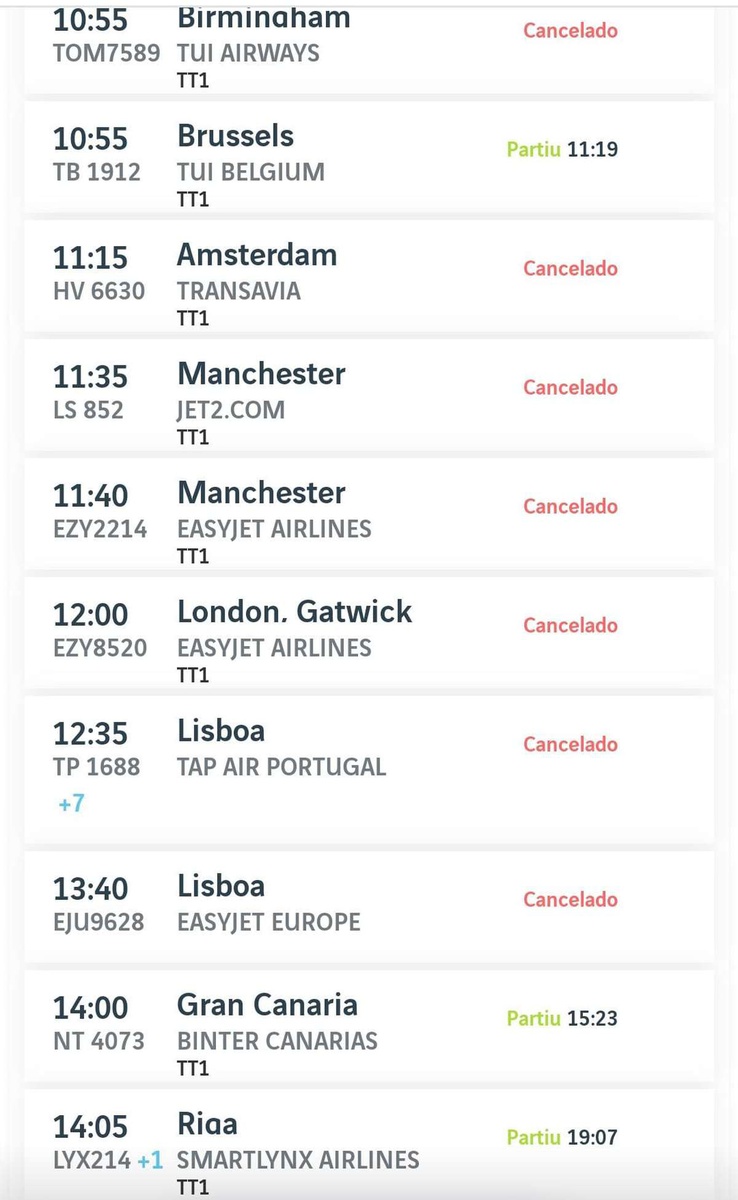Image resolution: width=738 pixels, height=1200 pixels.
Task: Click the Partiu 11:19 status
Action: point(562,150)
